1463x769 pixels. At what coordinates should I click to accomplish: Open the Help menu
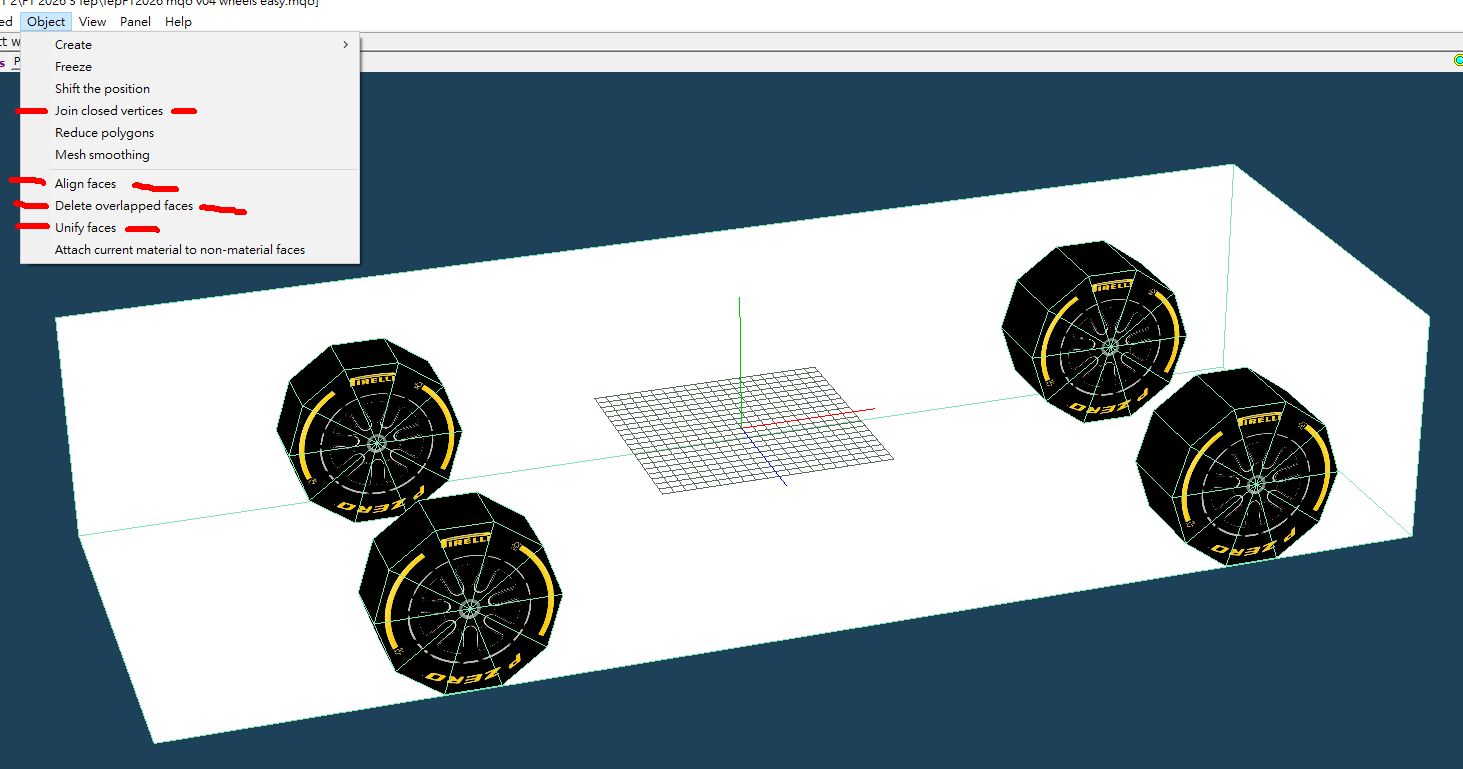178,21
